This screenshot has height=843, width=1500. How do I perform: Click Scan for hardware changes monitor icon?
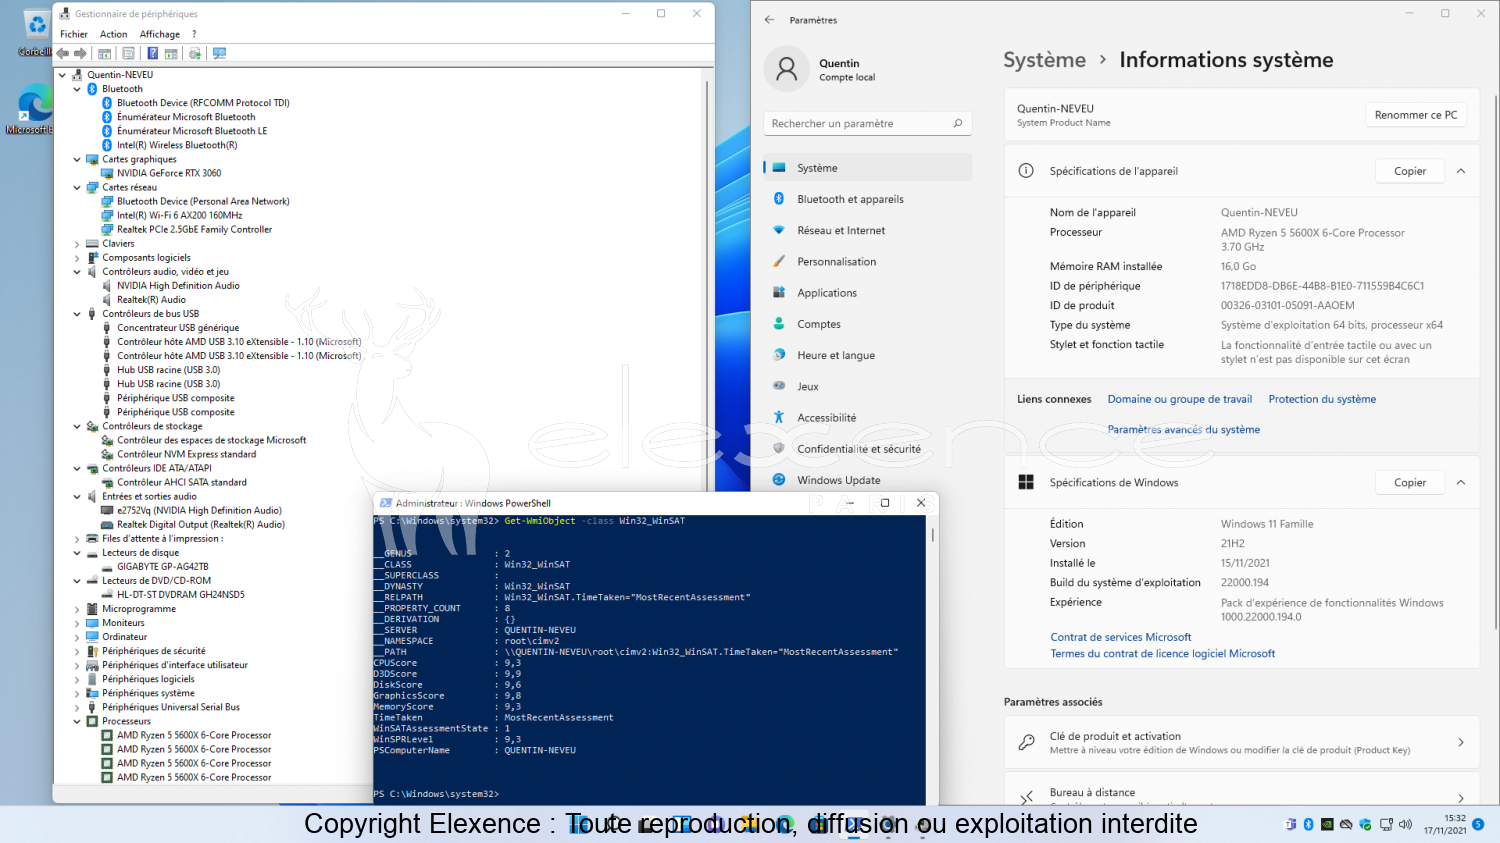(x=219, y=53)
